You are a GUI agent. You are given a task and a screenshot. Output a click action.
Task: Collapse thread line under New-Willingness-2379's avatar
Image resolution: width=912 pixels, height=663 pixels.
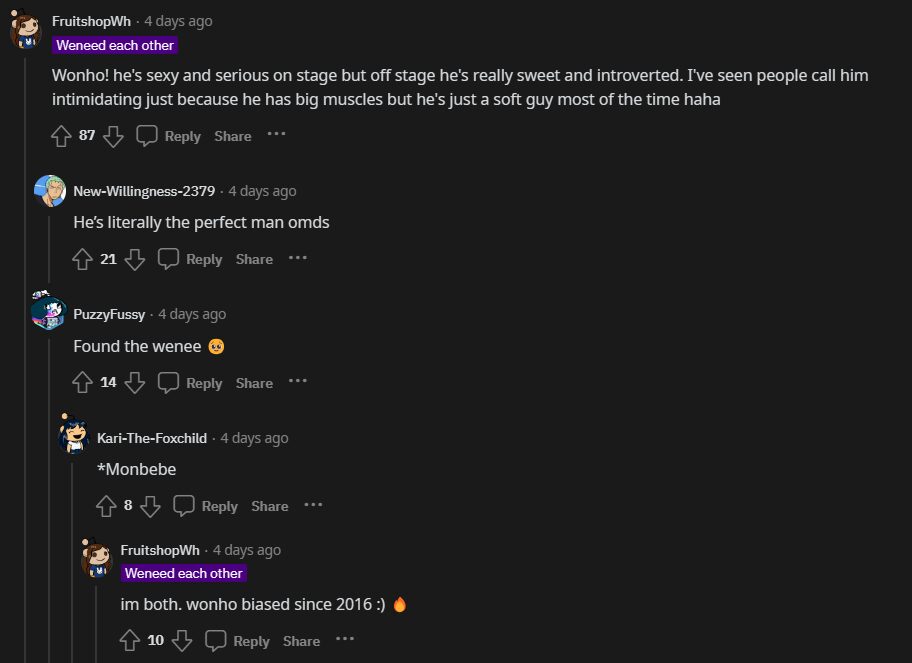pyautogui.click(x=50, y=245)
